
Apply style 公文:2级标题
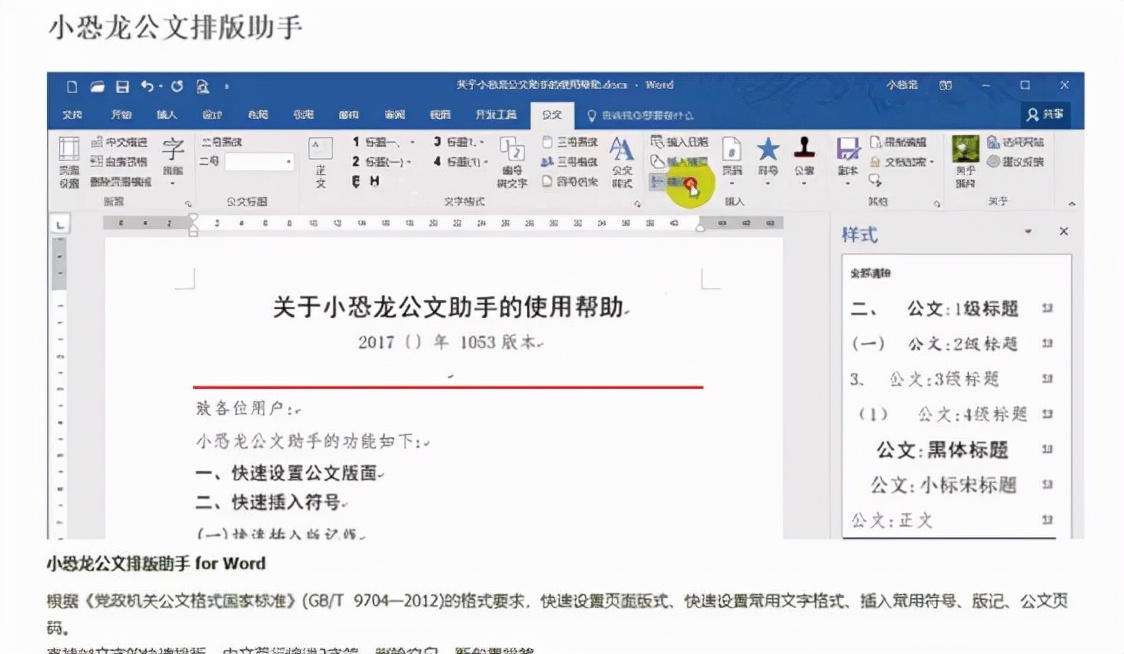[x=951, y=344]
